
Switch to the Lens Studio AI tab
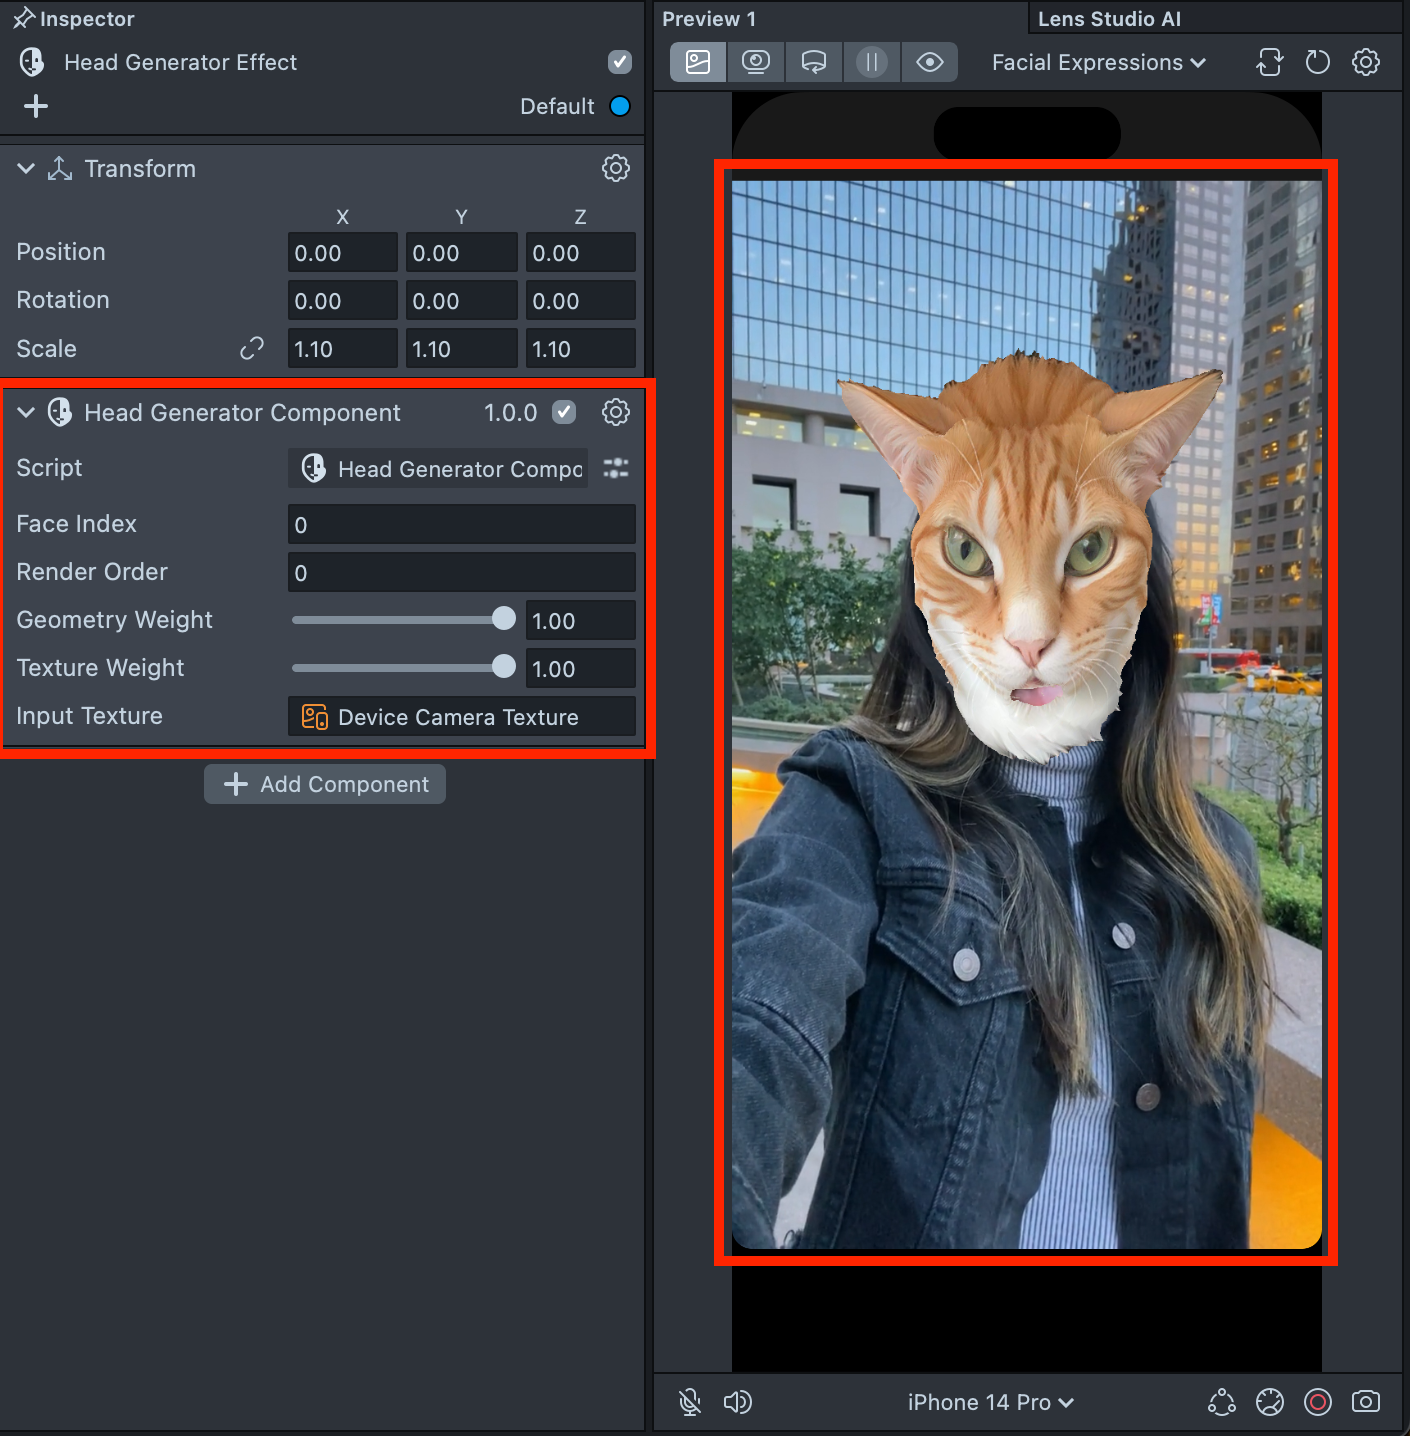(1109, 19)
